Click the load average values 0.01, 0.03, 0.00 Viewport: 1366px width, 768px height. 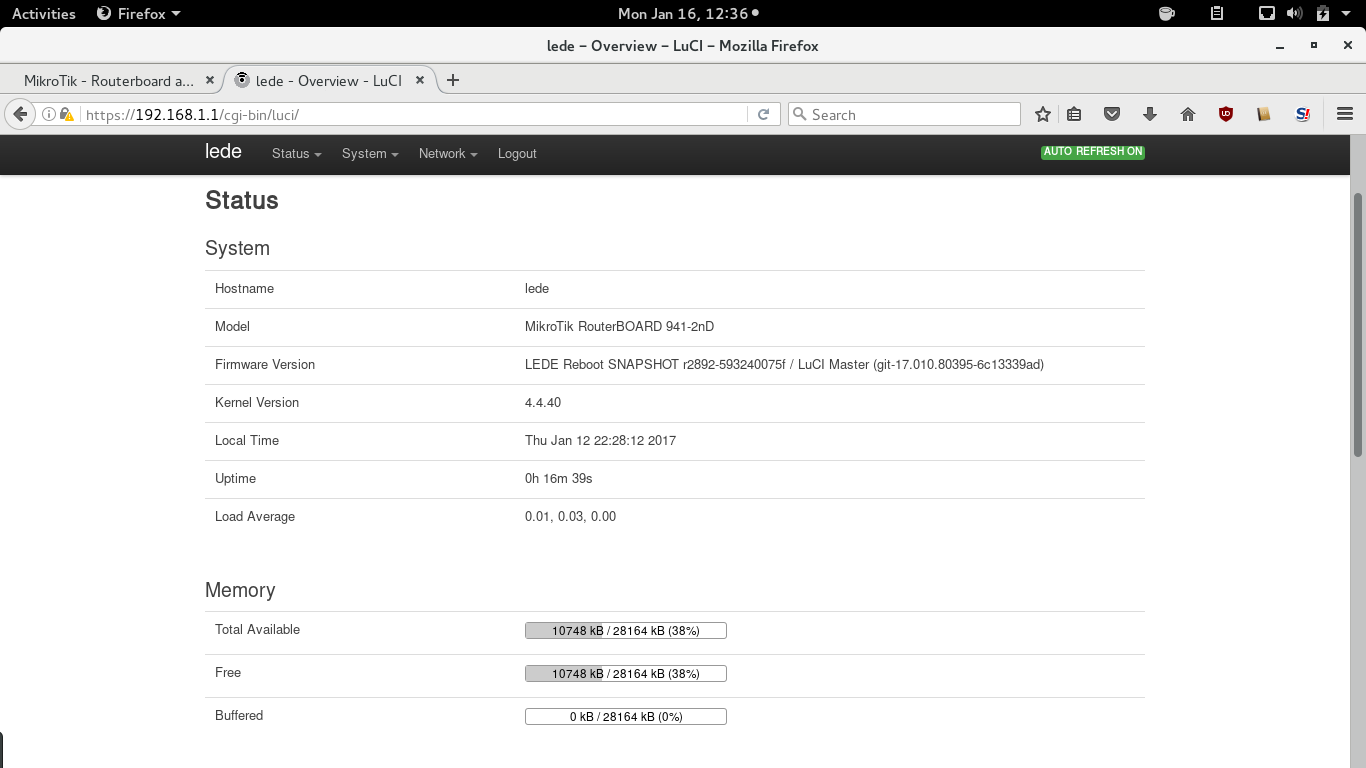[x=570, y=517]
